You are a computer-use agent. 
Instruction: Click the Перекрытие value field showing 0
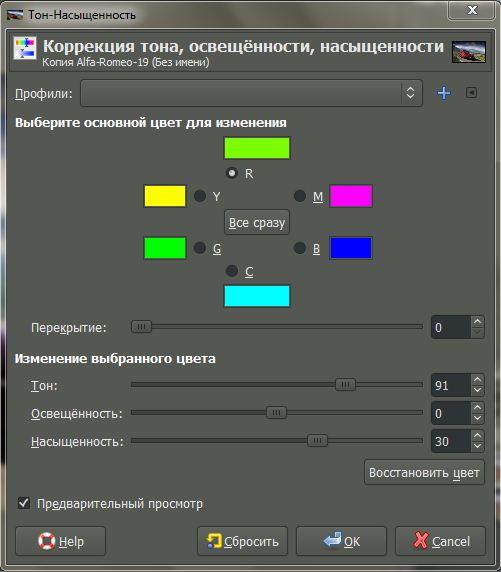(451, 327)
